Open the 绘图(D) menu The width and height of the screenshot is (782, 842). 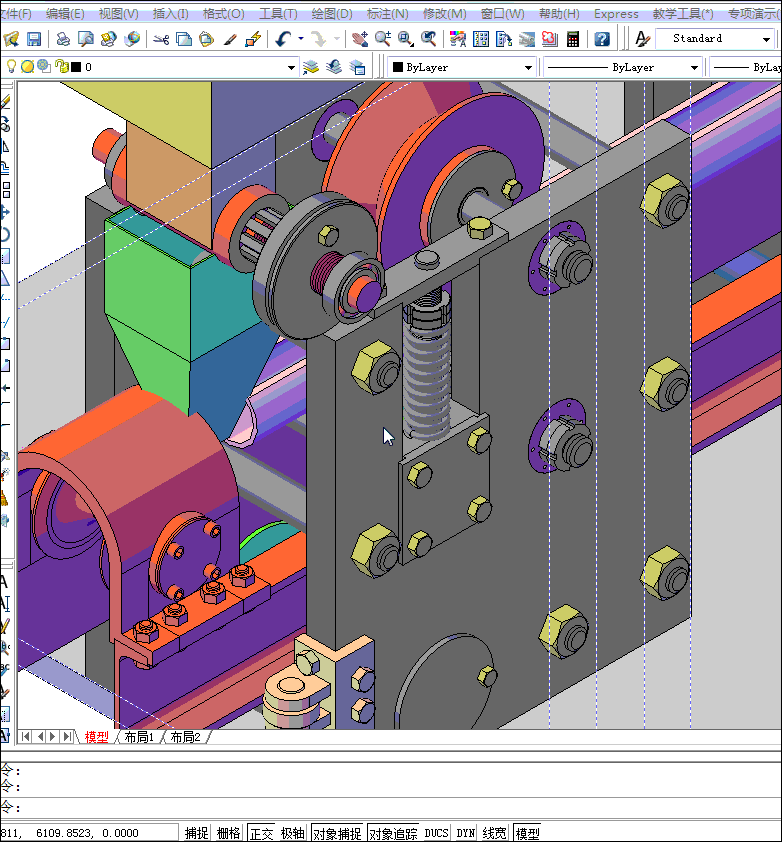point(332,13)
